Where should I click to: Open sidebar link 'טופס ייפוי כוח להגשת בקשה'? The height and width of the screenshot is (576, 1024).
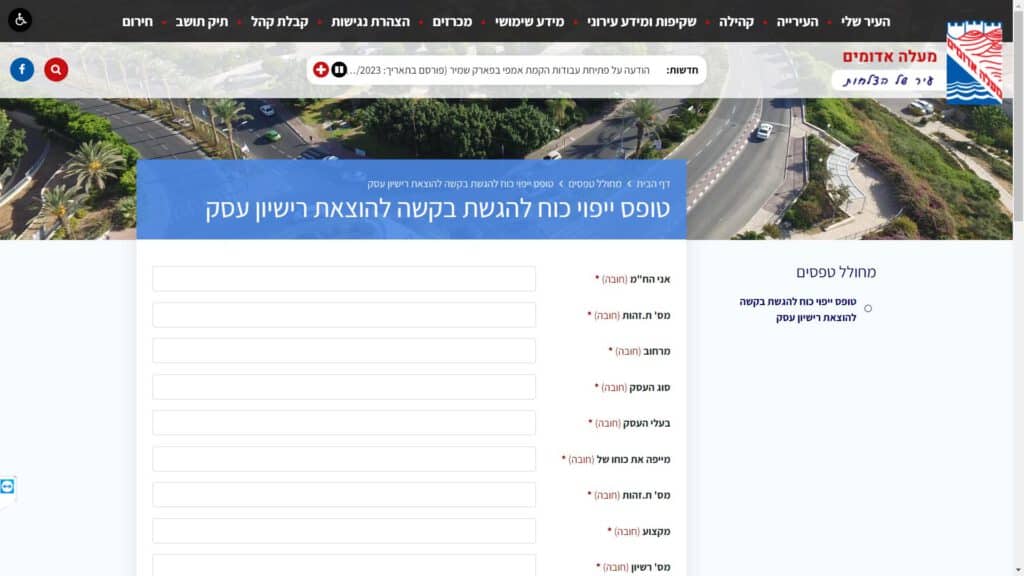point(798,309)
